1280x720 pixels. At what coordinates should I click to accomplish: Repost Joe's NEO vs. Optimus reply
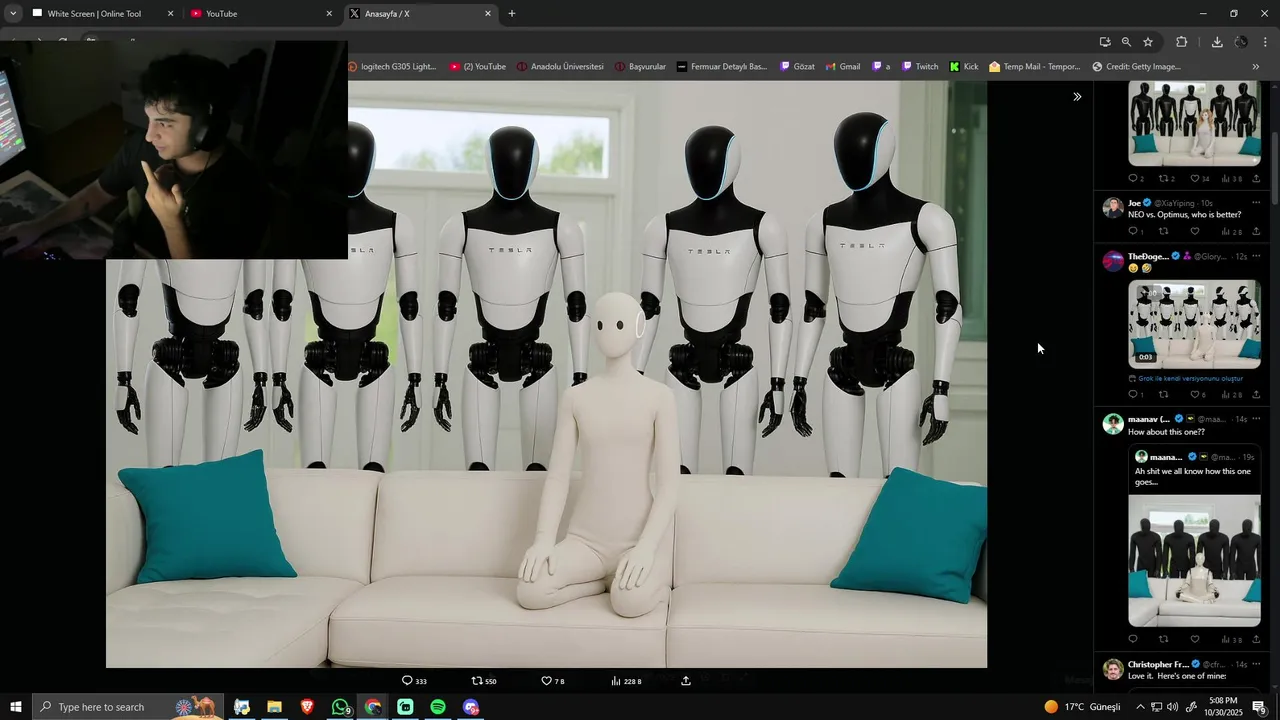[x=1163, y=231]
